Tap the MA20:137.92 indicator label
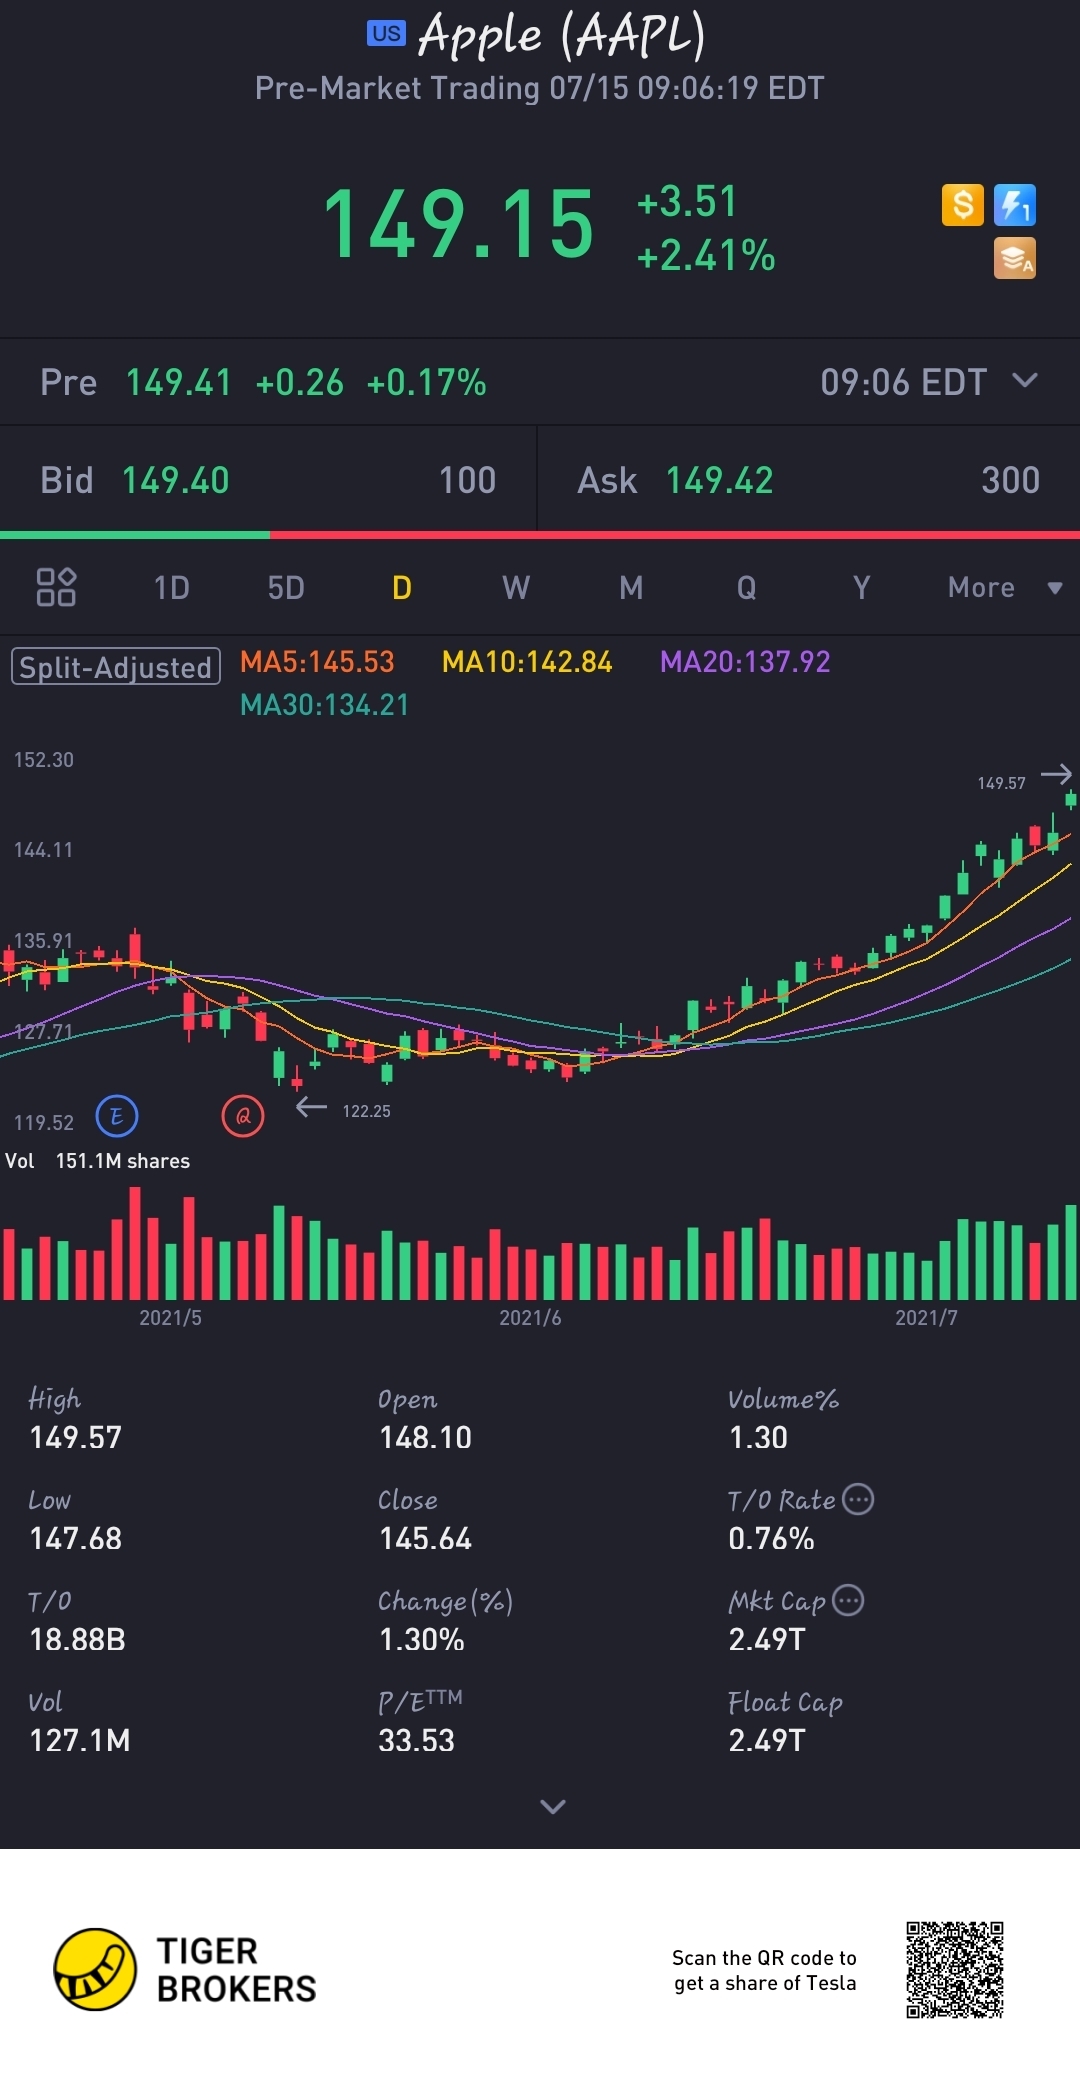 click(x=745, y=662)
